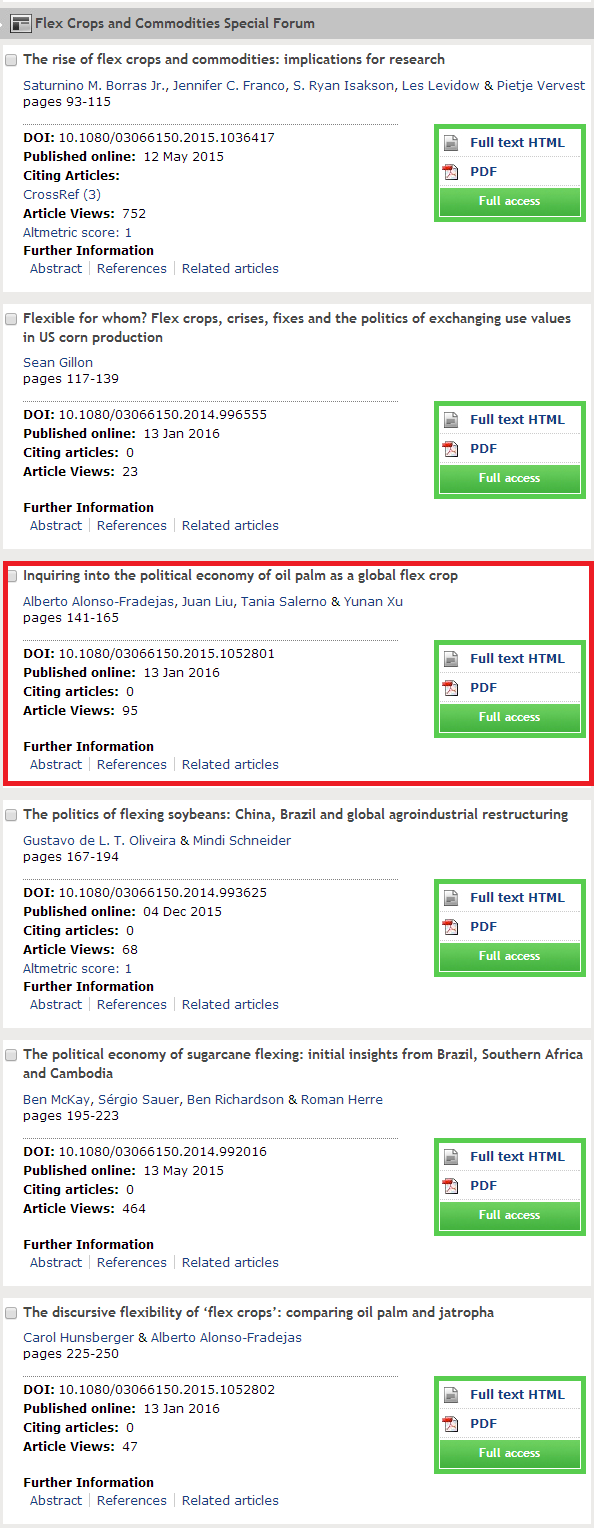Screen dimensions: 594x1528
Task: Click 'Altmetric score: 1' under the soybeans article
Action: 77,968
